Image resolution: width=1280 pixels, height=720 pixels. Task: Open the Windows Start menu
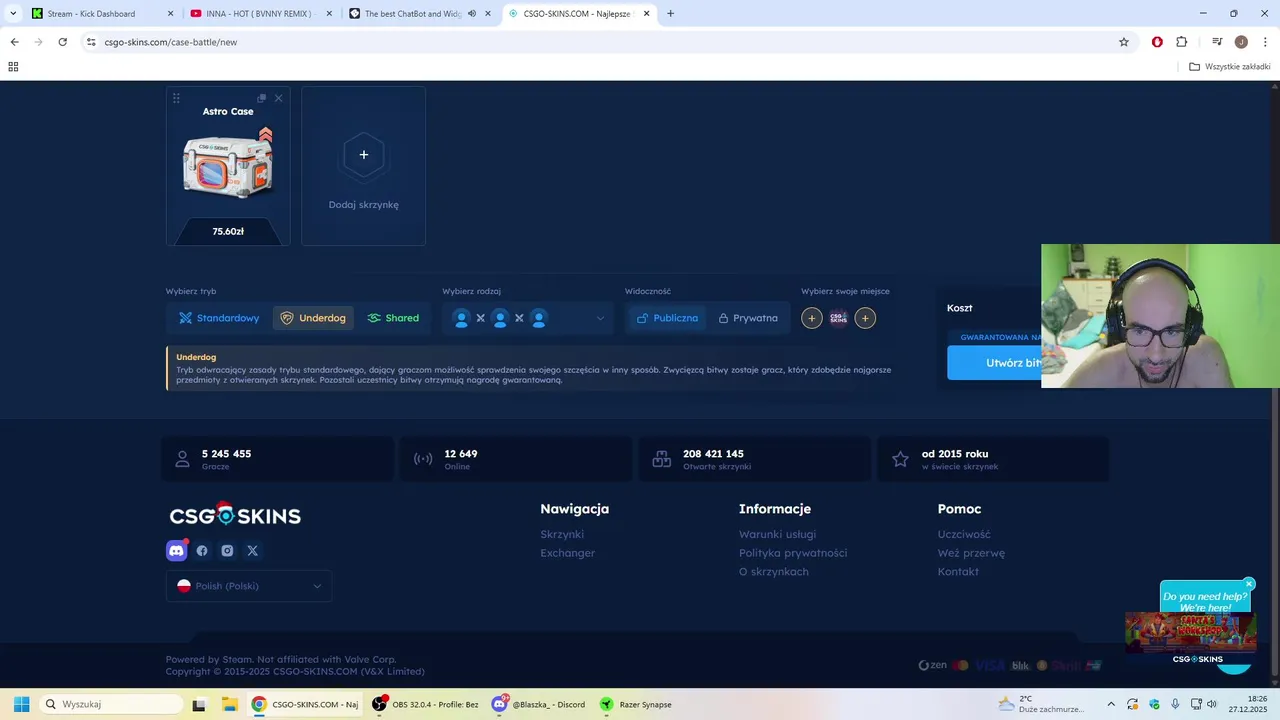pyautogui.click(x=21, y=704)
